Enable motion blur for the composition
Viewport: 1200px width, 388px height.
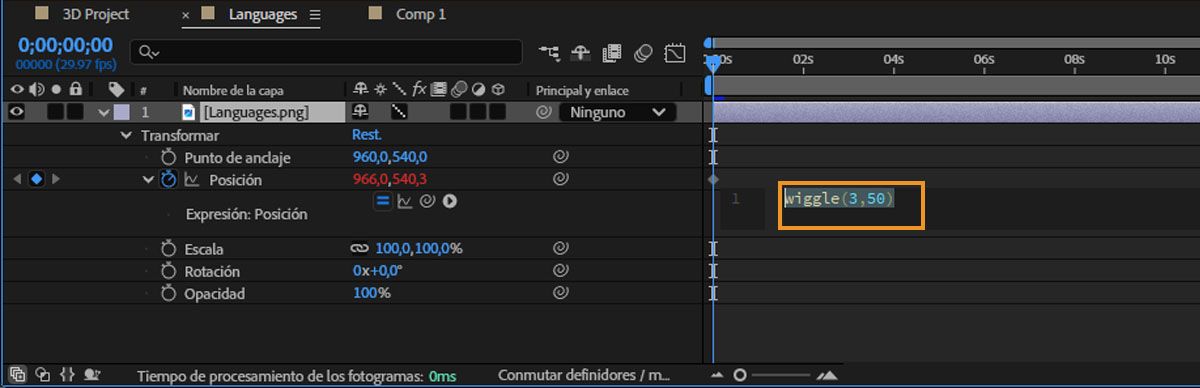[x=644, y=52]
